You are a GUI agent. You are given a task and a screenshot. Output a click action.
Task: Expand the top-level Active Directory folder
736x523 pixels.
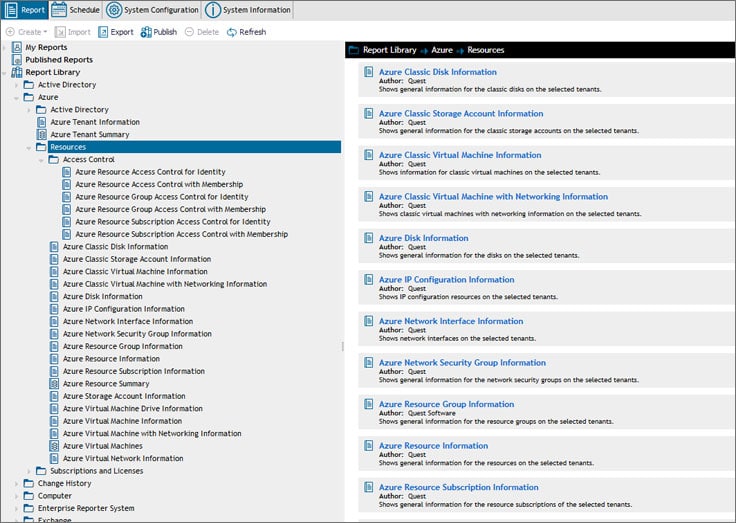coord(17,85)
